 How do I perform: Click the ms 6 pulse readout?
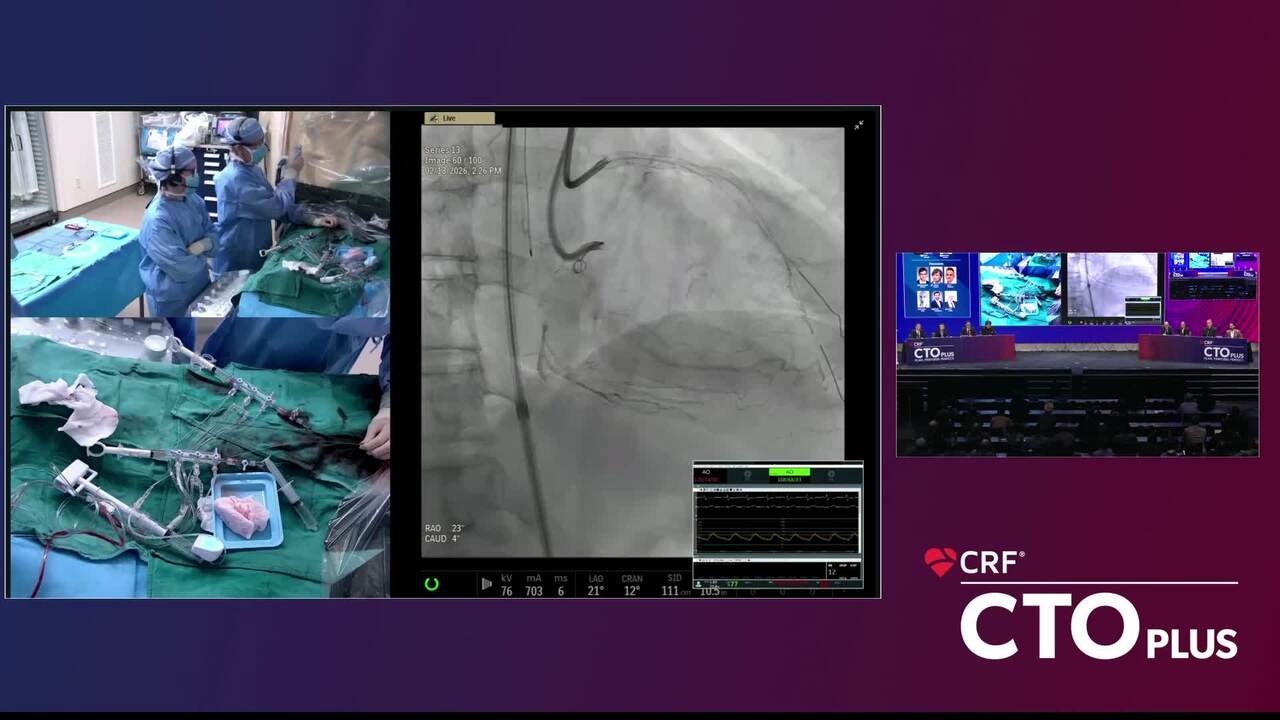561,585
